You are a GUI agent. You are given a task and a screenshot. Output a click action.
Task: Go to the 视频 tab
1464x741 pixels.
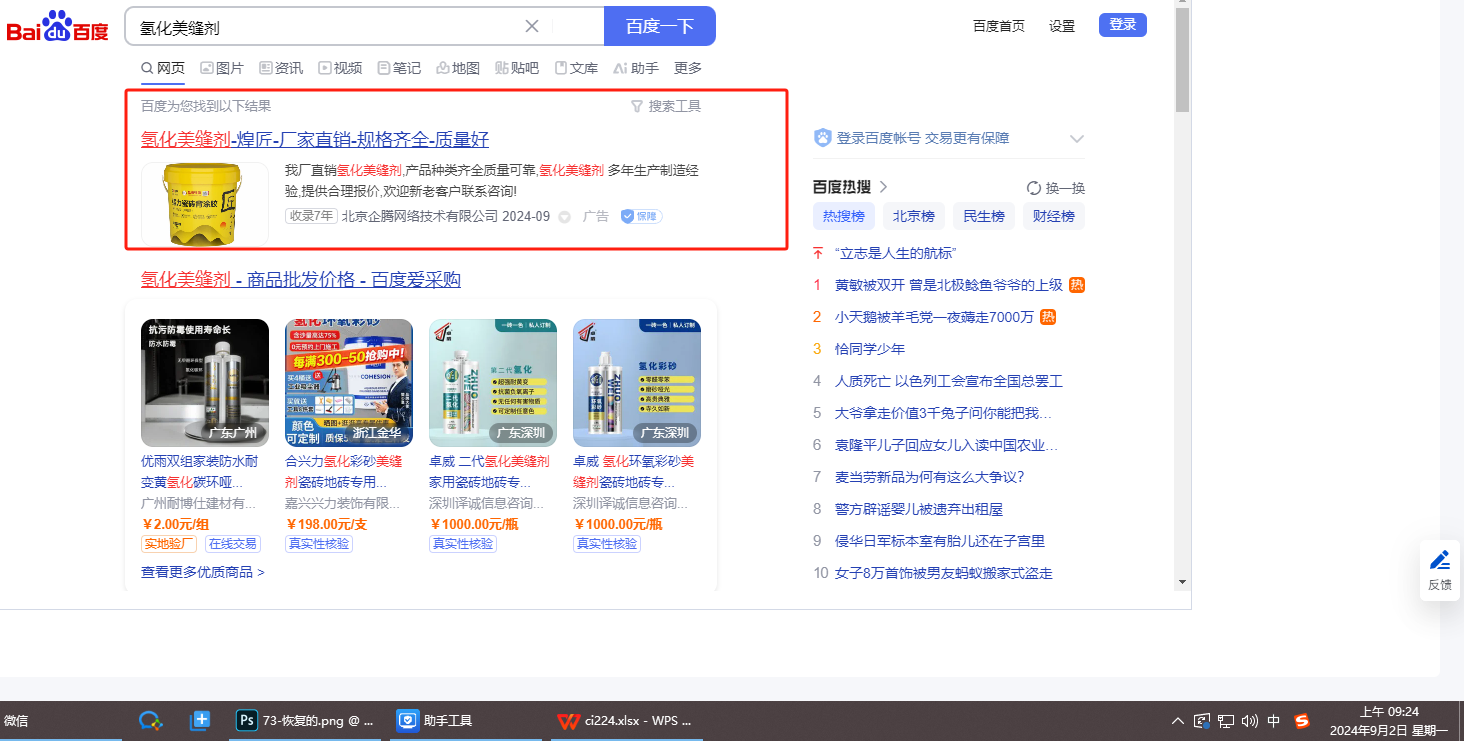pos(340,68)
